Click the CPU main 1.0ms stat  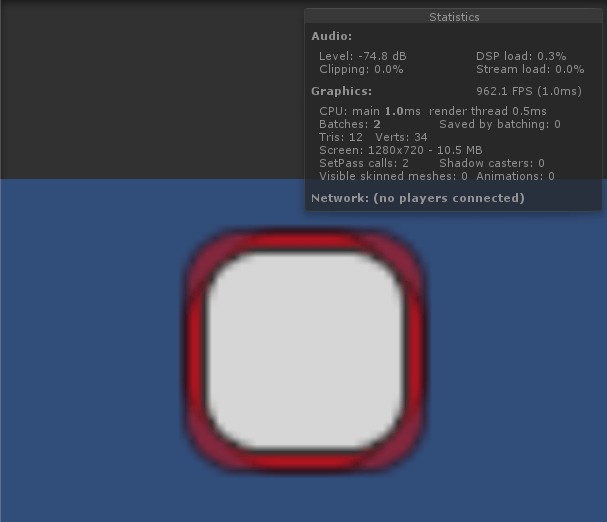coord(370,111)
